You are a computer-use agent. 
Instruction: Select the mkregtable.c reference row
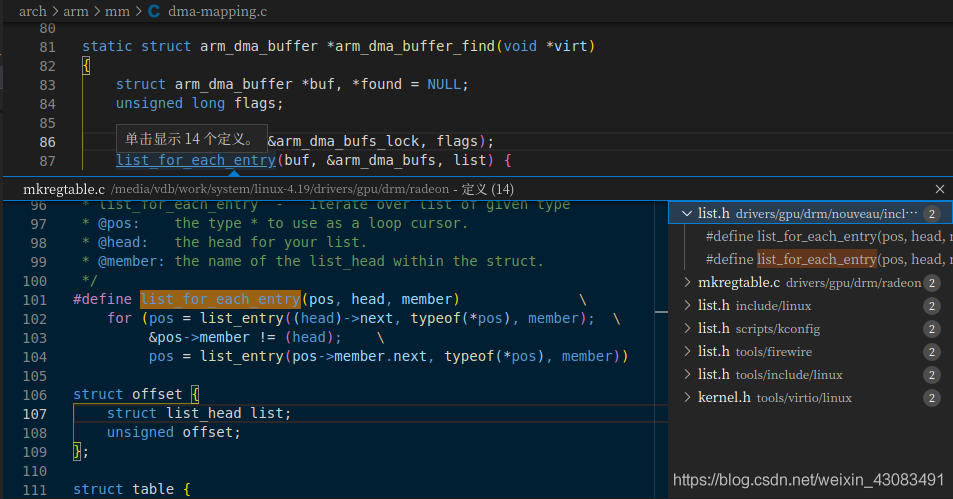811,282
